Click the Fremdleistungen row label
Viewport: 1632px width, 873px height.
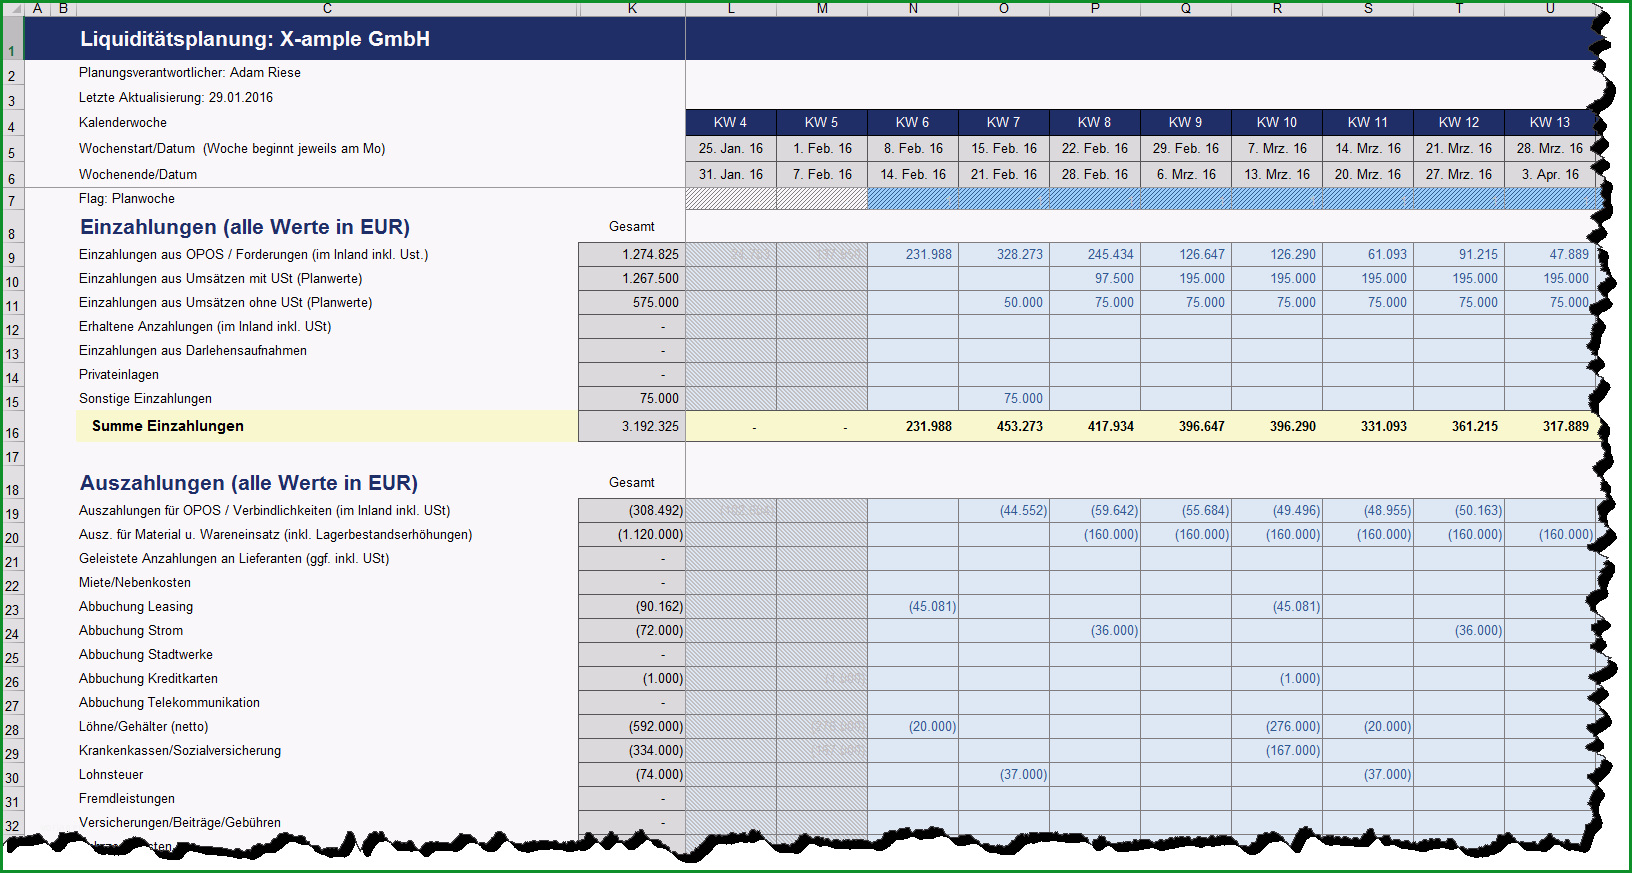(127, 798)
